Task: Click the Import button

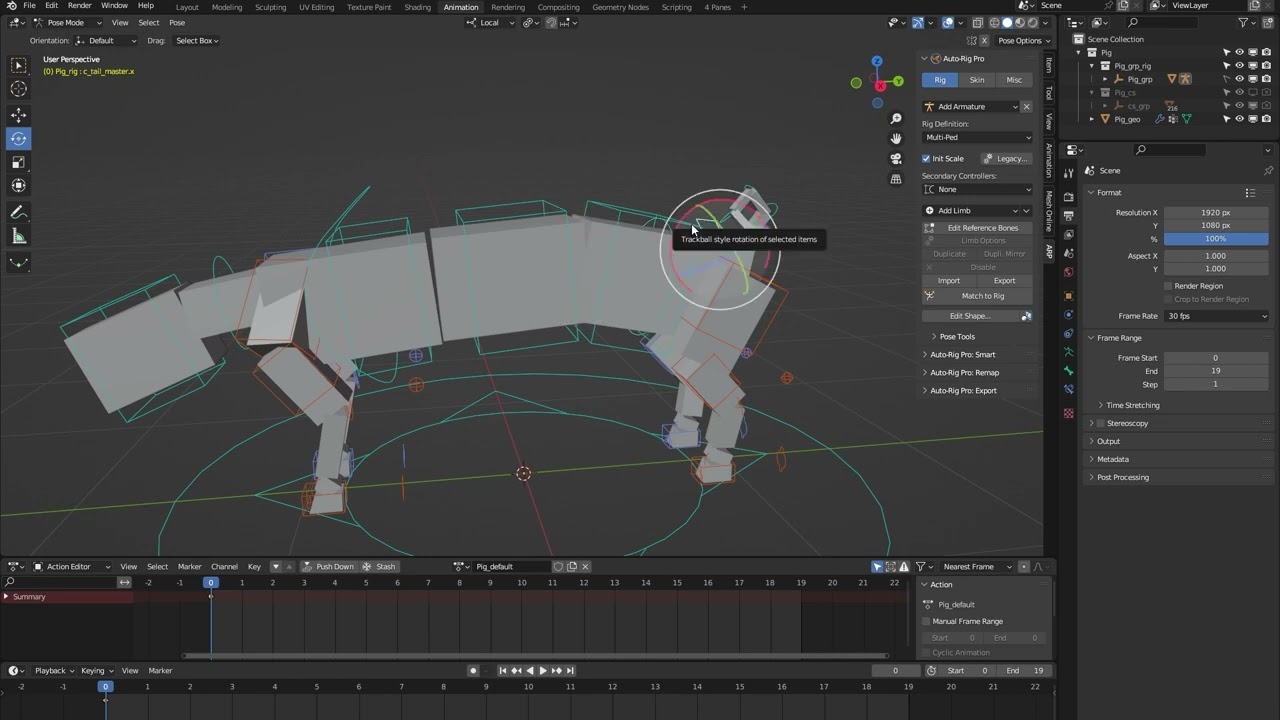Action: pos(949,281)
